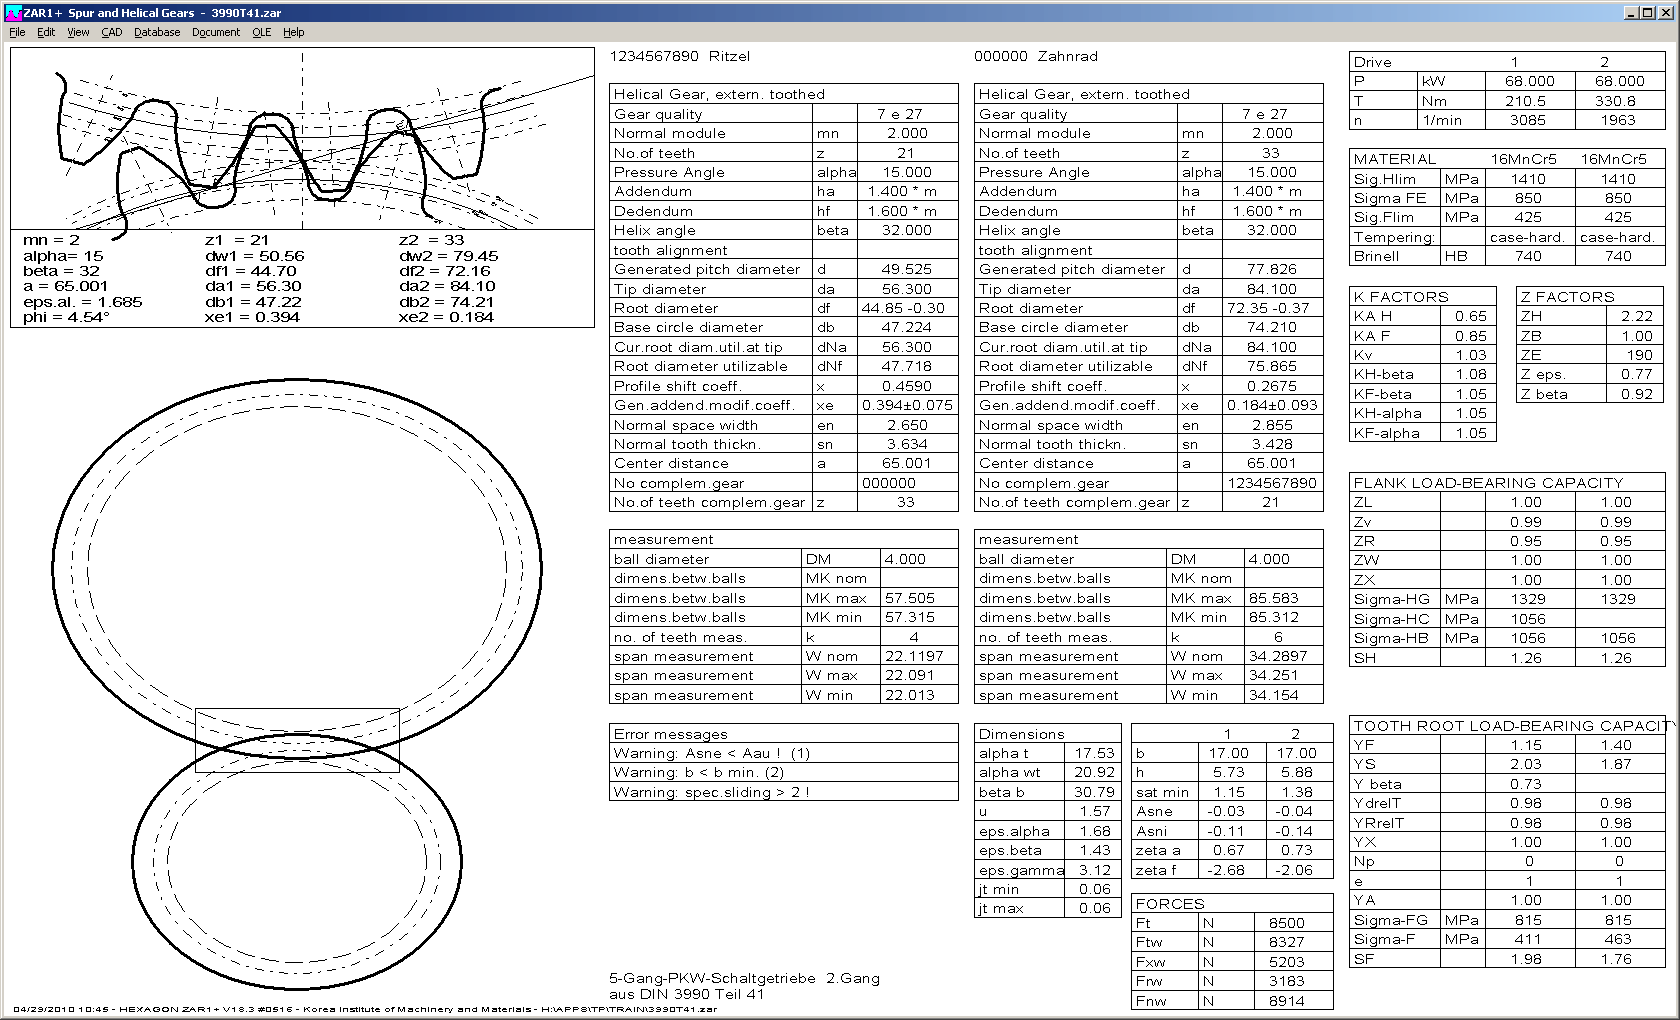Viewport: 1680px width, 1020px height.
Task: Click the tooth mesh profile drawing
Action: coord(302,139)
